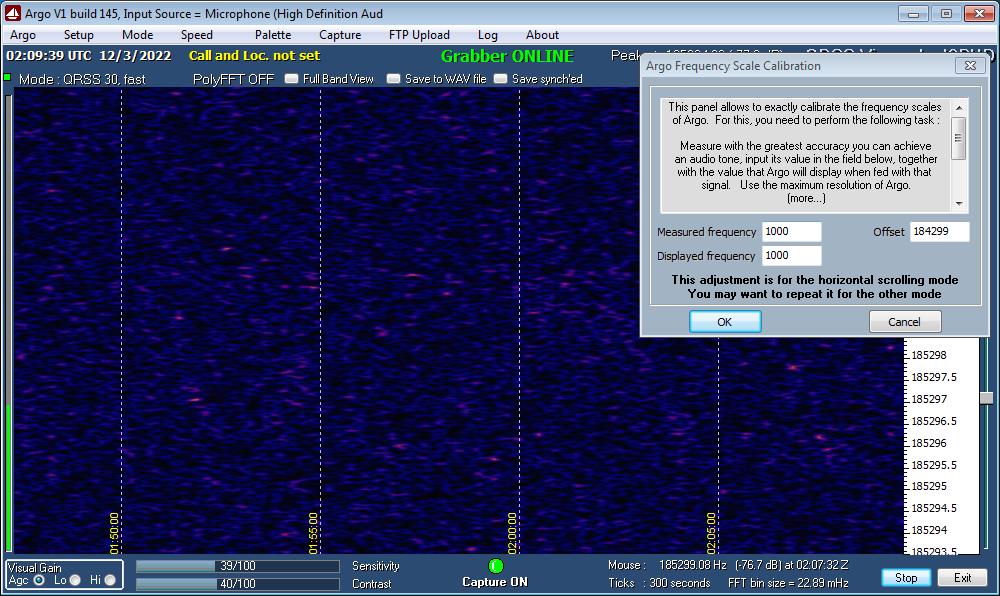Click the Stop button
The image size is (1000, 596).
coord(906,578)
